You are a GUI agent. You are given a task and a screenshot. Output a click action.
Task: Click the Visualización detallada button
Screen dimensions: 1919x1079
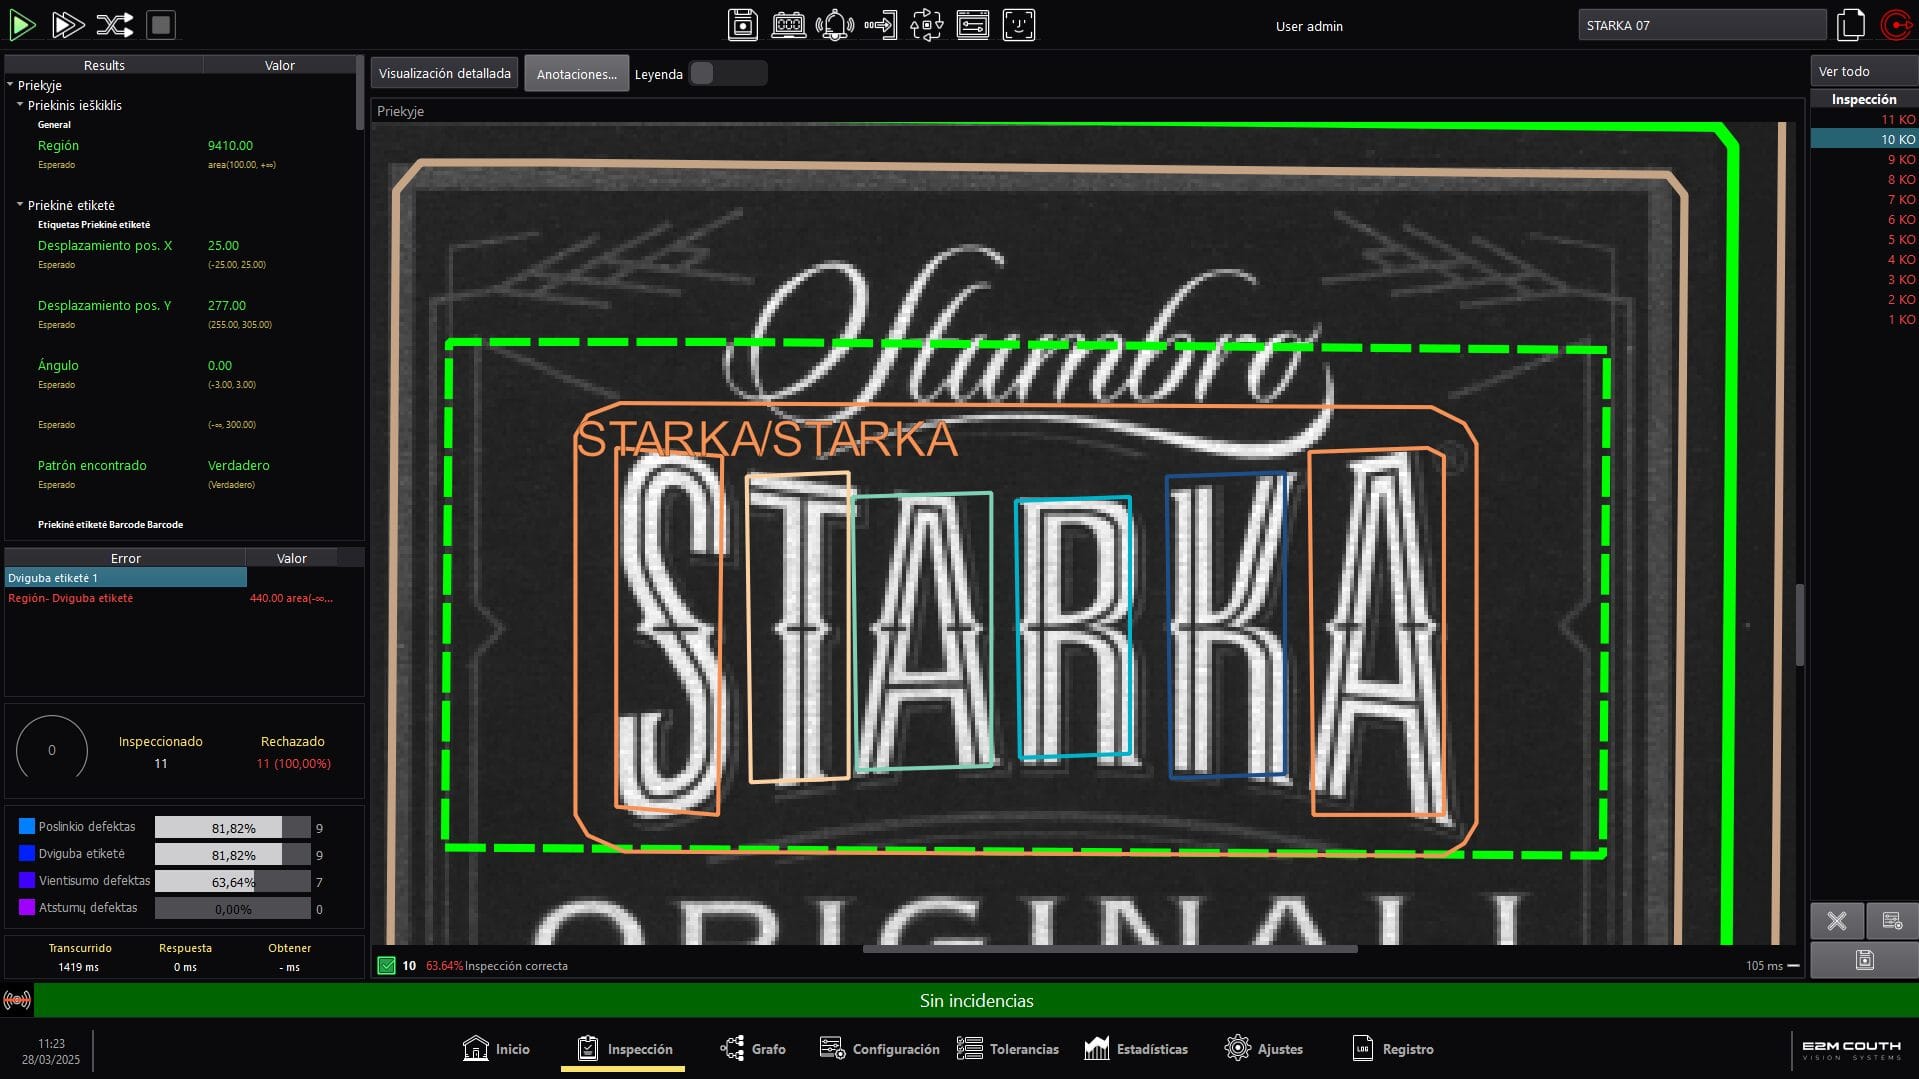click(444, 74)
